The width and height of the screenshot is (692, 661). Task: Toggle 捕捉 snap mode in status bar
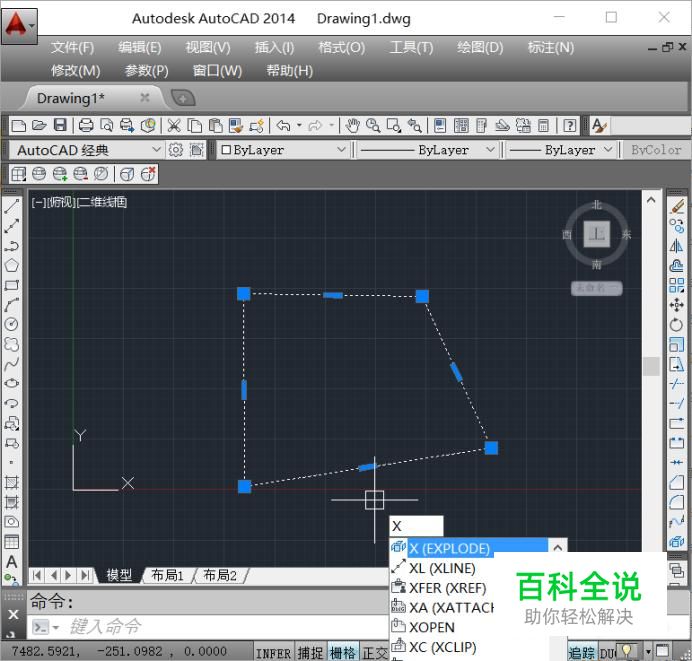[311, 653]
